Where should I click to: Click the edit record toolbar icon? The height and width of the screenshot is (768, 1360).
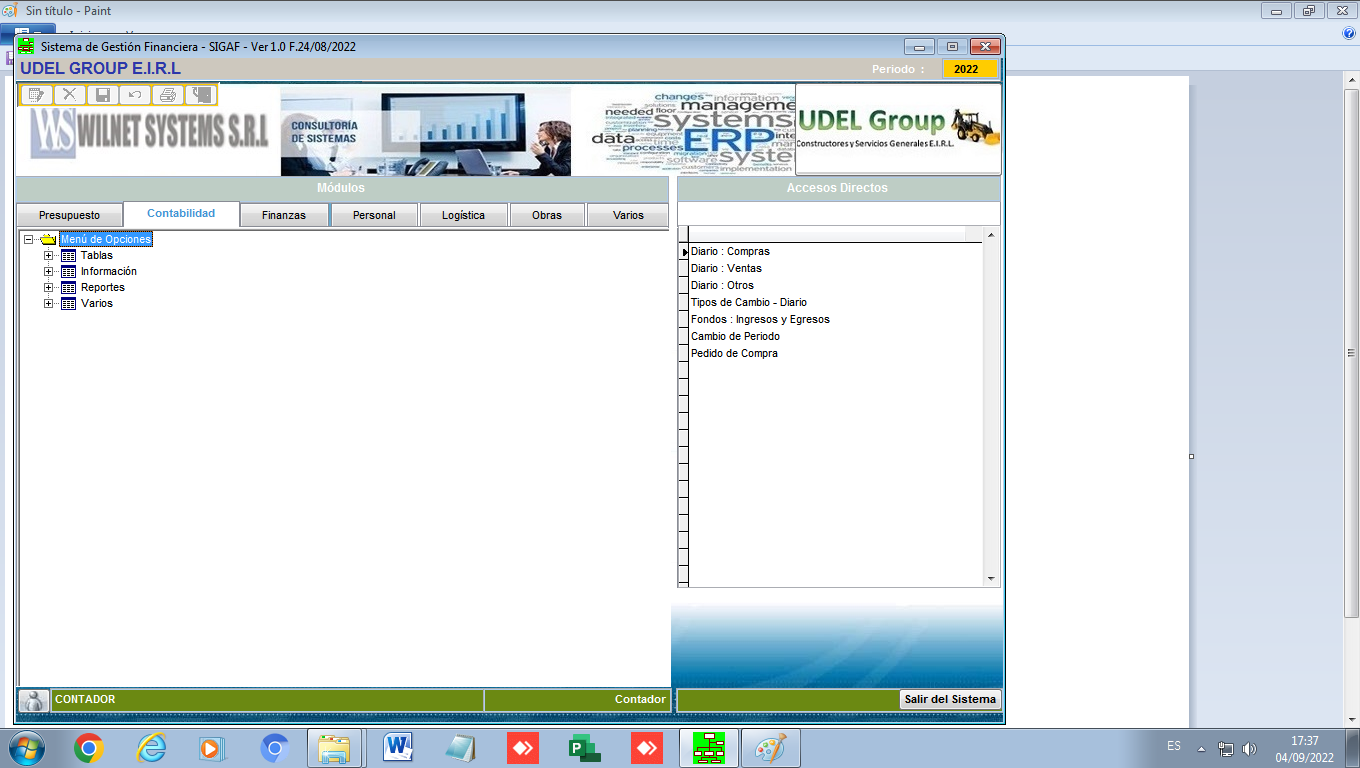(37, 95)
